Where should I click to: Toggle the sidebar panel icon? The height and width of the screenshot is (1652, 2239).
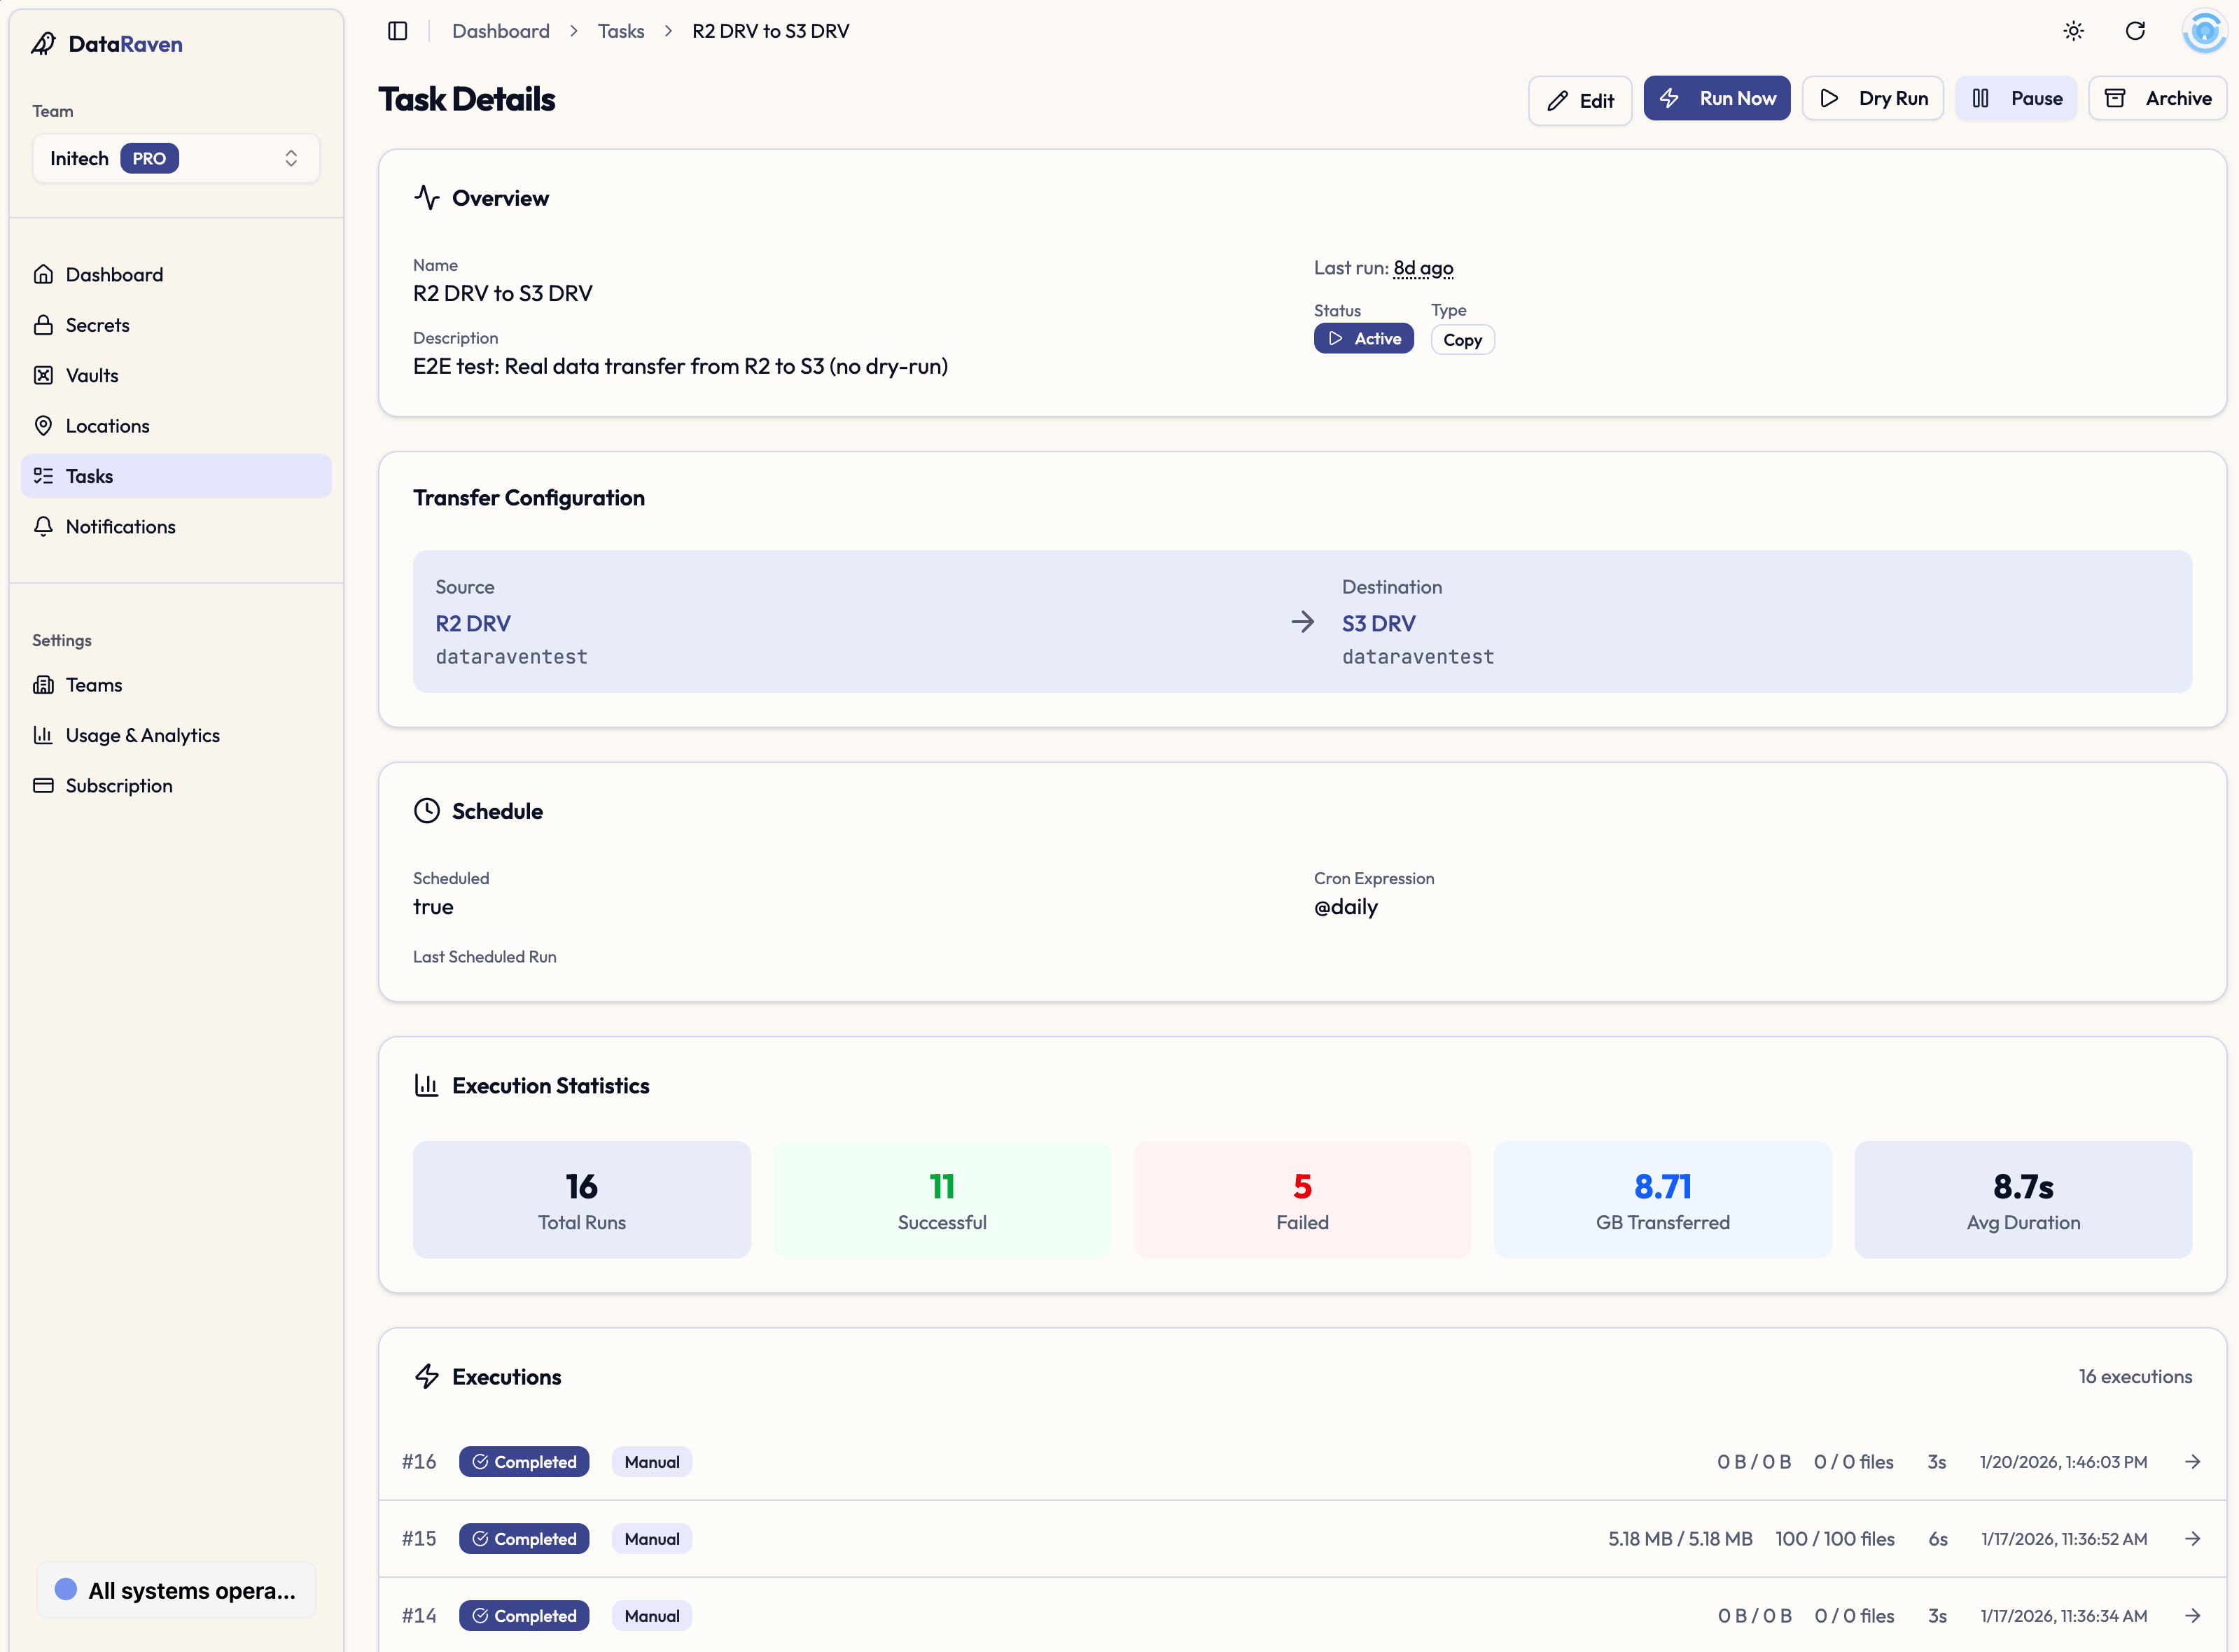coord(397,31)
